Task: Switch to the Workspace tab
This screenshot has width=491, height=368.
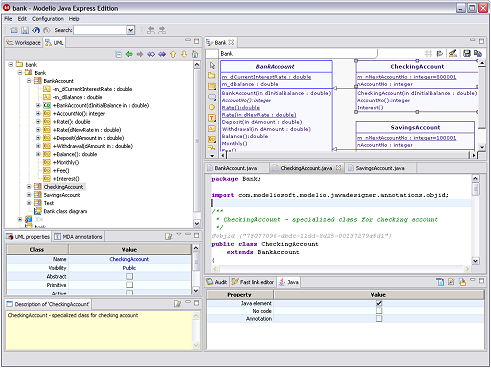Action: [23, 43]
